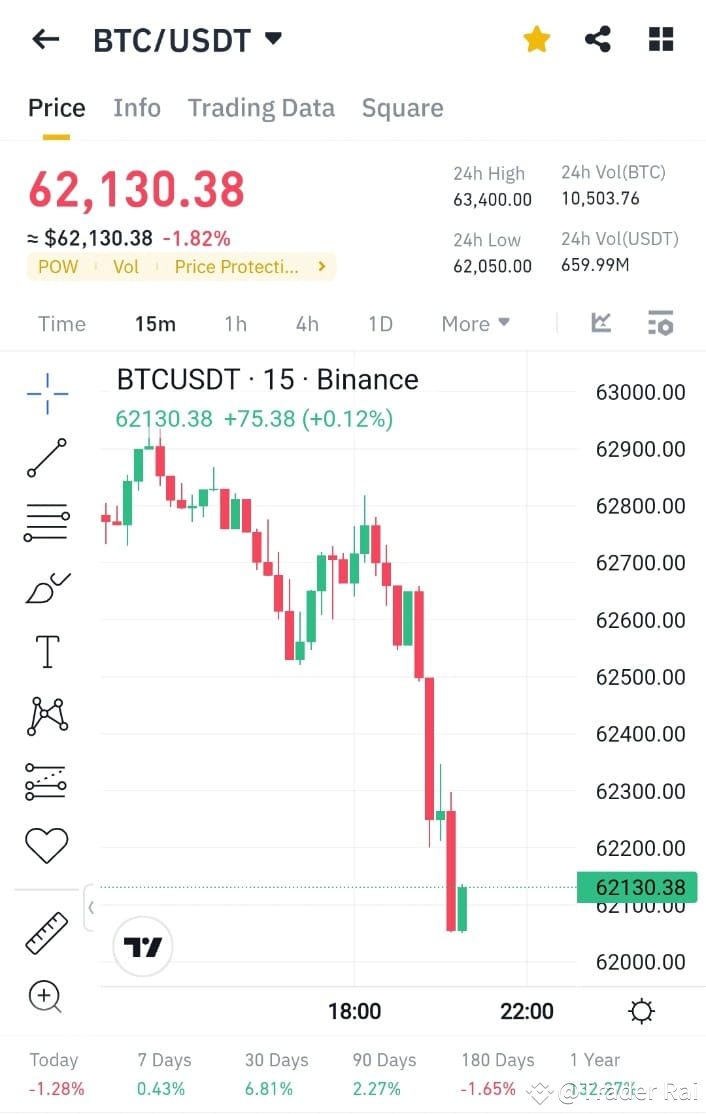The width and height of the screenshot is (706, 1114).
Task: Select the Trend Line drawing tool
Action: coord(45,458)
